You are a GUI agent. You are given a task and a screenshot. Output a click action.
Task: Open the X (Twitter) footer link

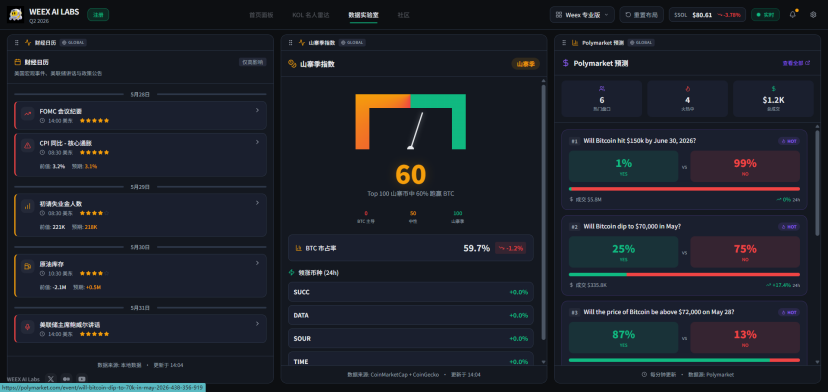pyautogui.click(x=51, y=379)
